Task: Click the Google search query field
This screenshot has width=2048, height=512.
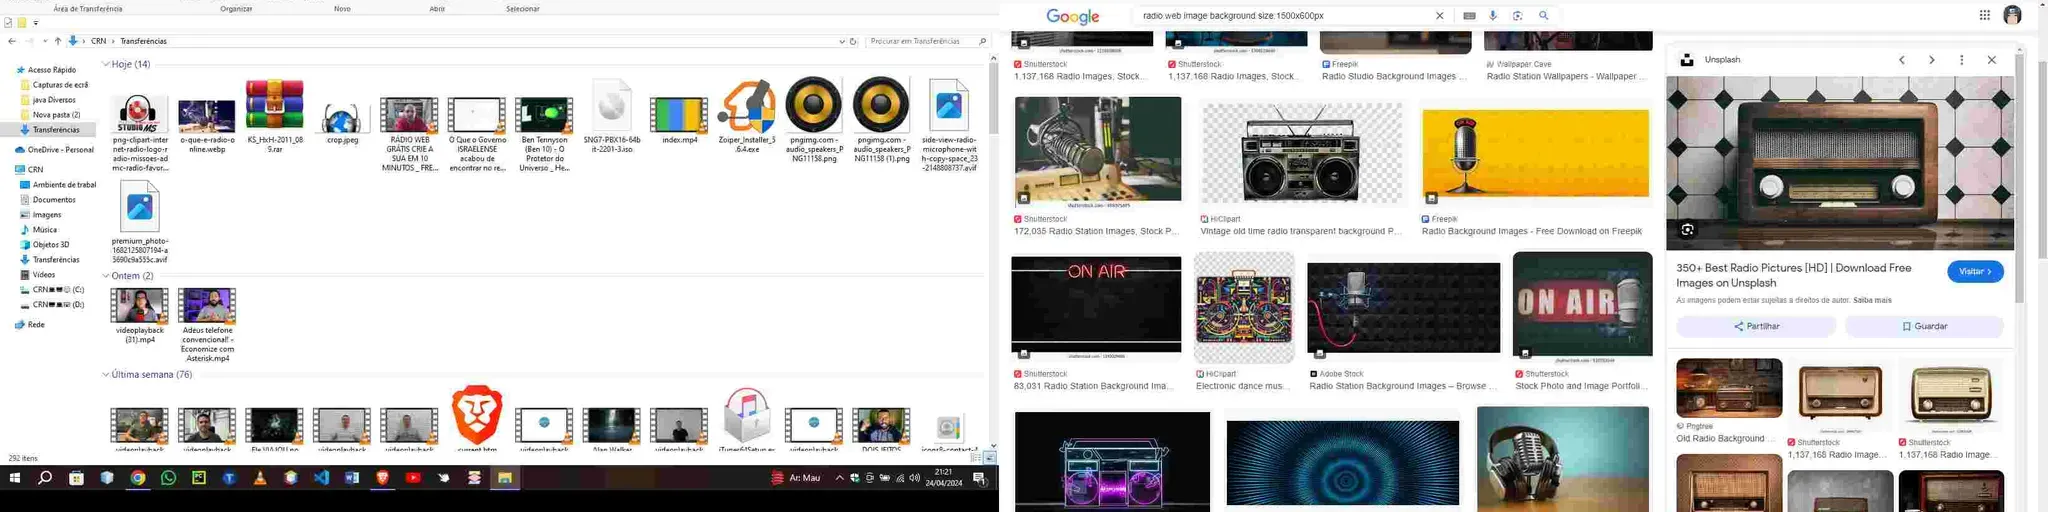Action: pos(1285,15)
